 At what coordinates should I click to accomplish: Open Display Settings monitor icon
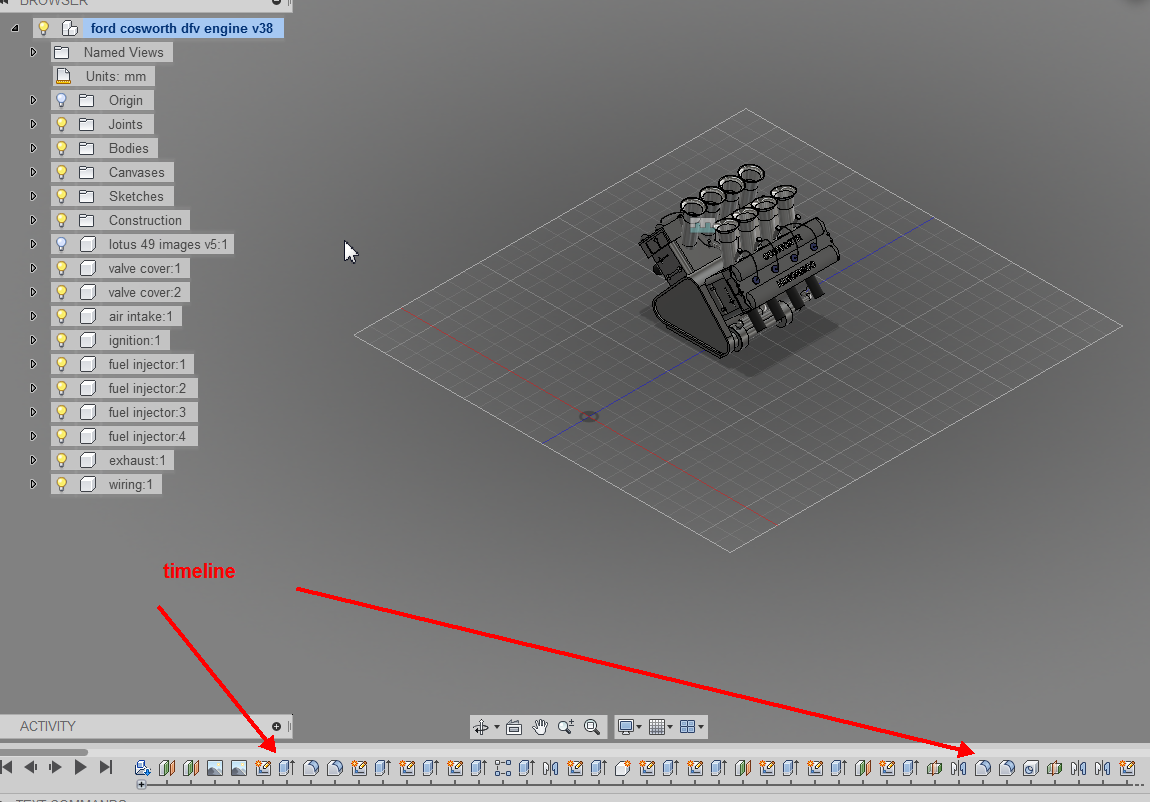[626, 727]
